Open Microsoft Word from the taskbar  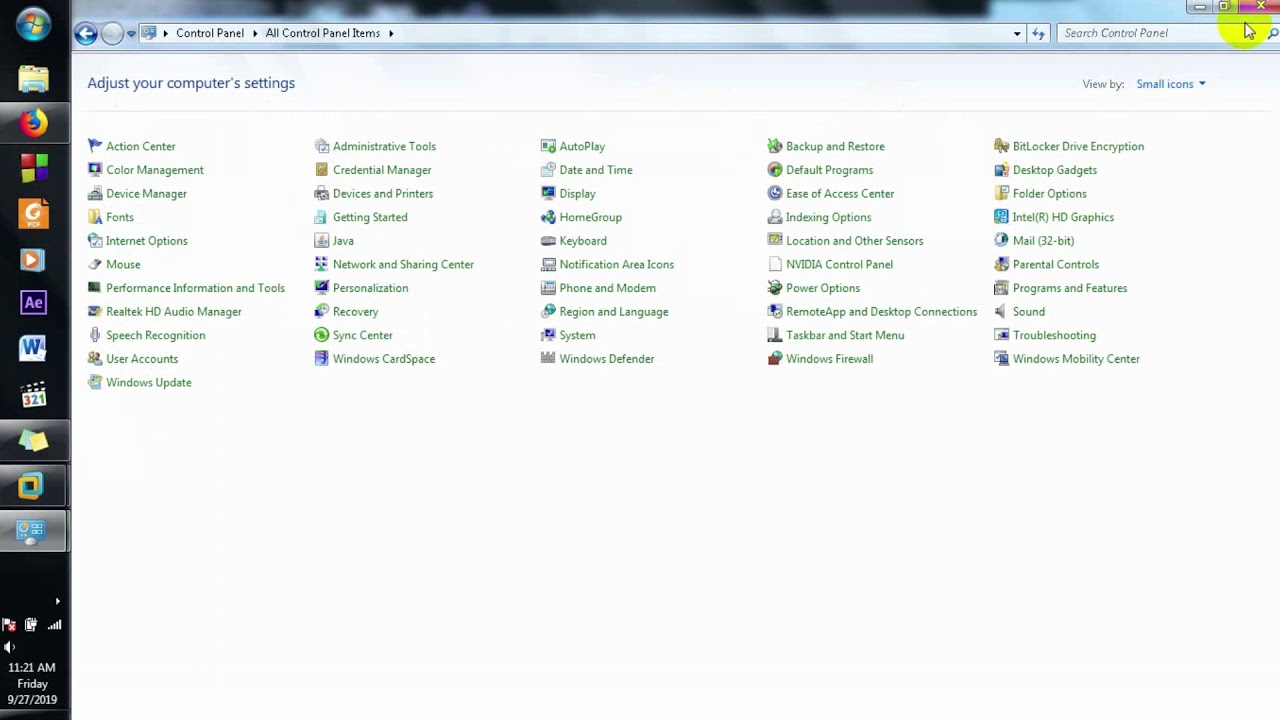click(33, 348)
